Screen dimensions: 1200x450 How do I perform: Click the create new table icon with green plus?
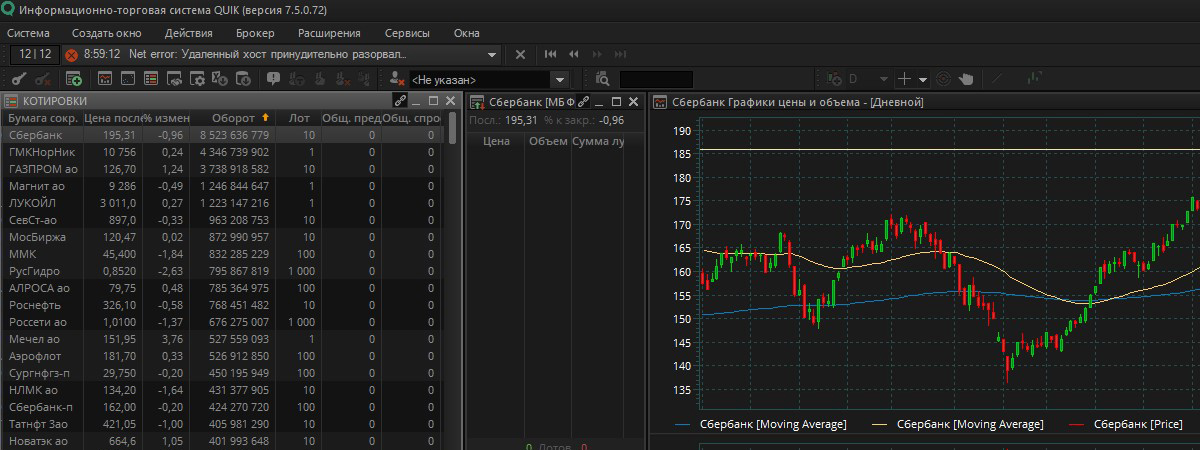(74, 79)
